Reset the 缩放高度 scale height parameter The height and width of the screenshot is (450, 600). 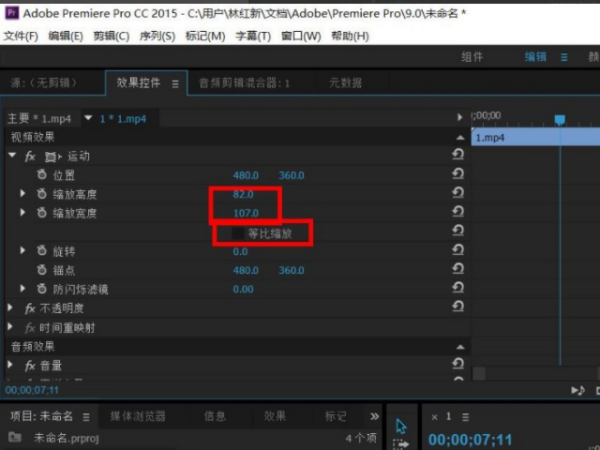point(458,192)
